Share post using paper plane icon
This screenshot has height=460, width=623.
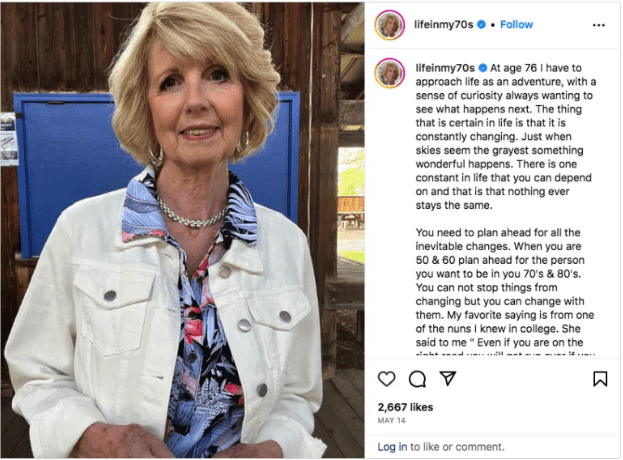(x=448, y=379)
